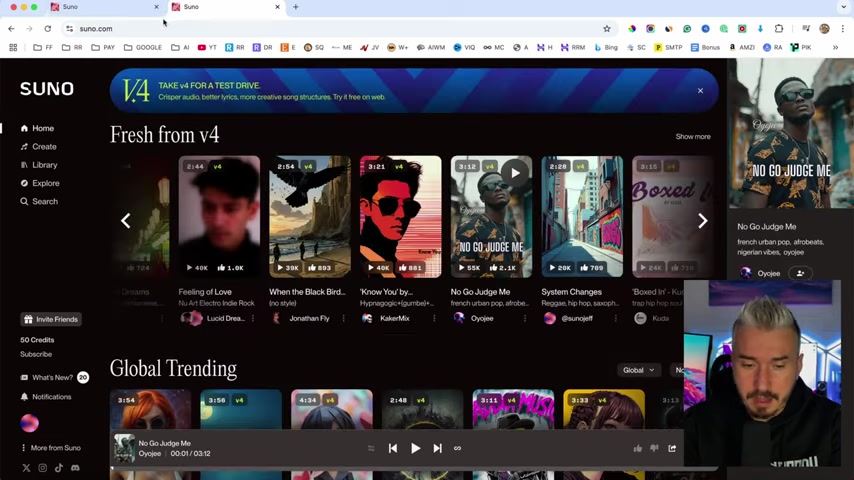Click the SUNO logo
The image size is (854, 480).
click(x=47, y=88)
